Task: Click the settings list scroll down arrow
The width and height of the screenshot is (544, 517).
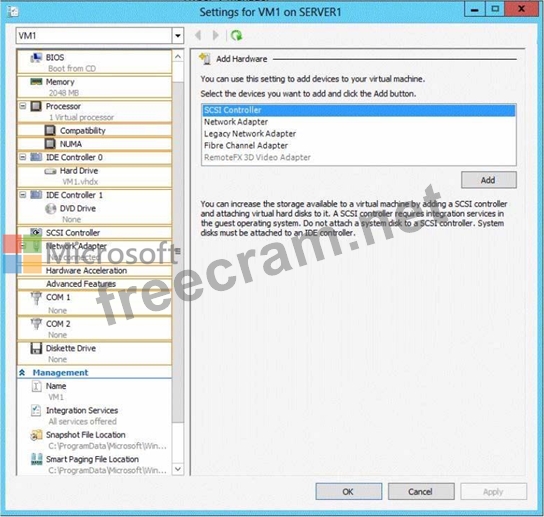Action: coord(178,469)
